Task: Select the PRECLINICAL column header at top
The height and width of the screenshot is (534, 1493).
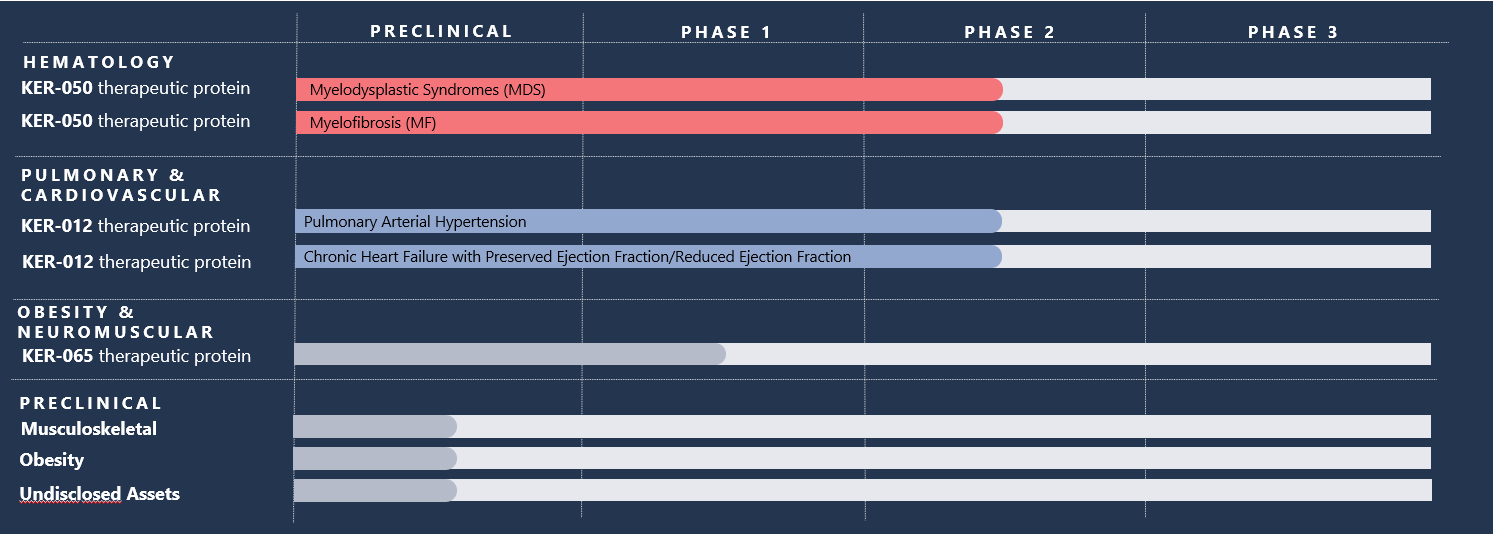Action: (x=441, y=31)
